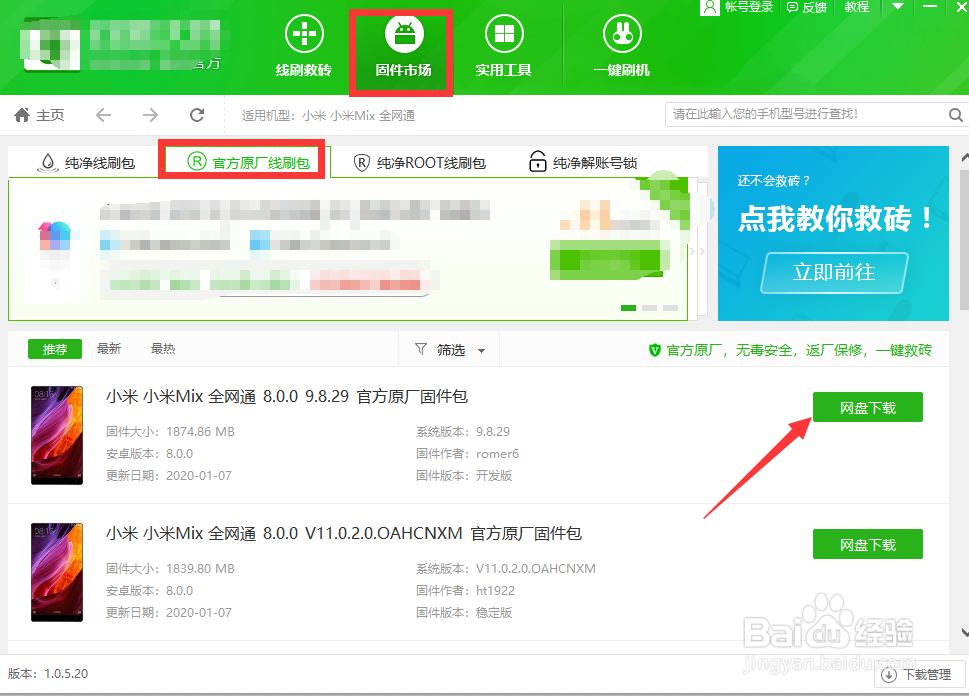Click the search magnifier icon
The height and width of the screenshot is (696, 969).
[955, 115]
